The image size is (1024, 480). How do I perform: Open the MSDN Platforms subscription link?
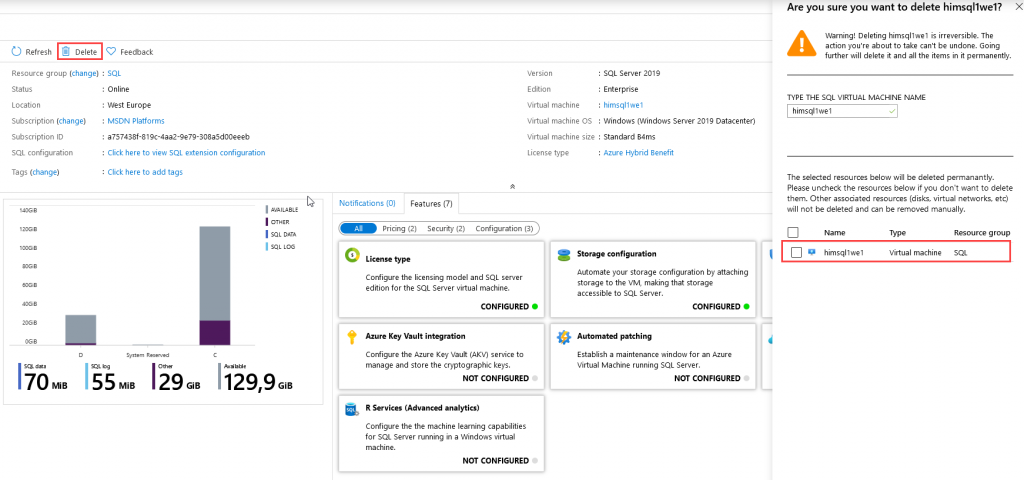pos(136,121)
